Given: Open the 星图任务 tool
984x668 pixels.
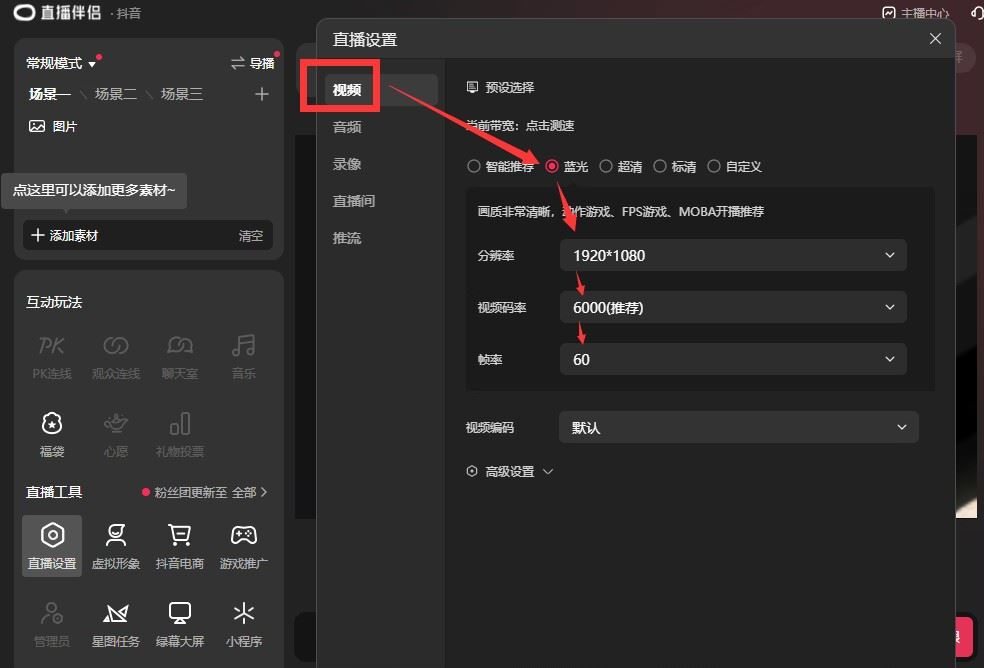Looking at the screenshot, I should (115, 624).
